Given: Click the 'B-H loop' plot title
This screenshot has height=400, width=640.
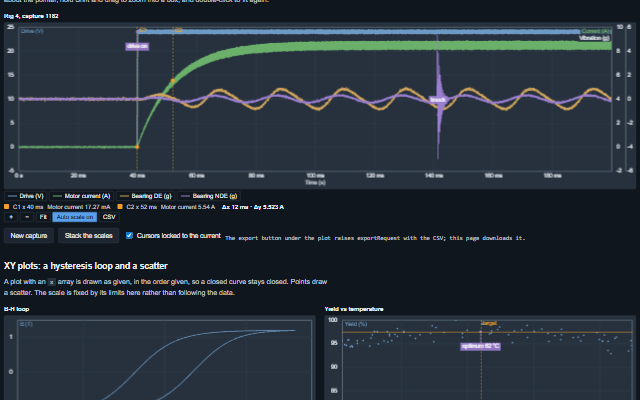Looking at the screenshot, I should pyautogui.click(x=16, y=309).
